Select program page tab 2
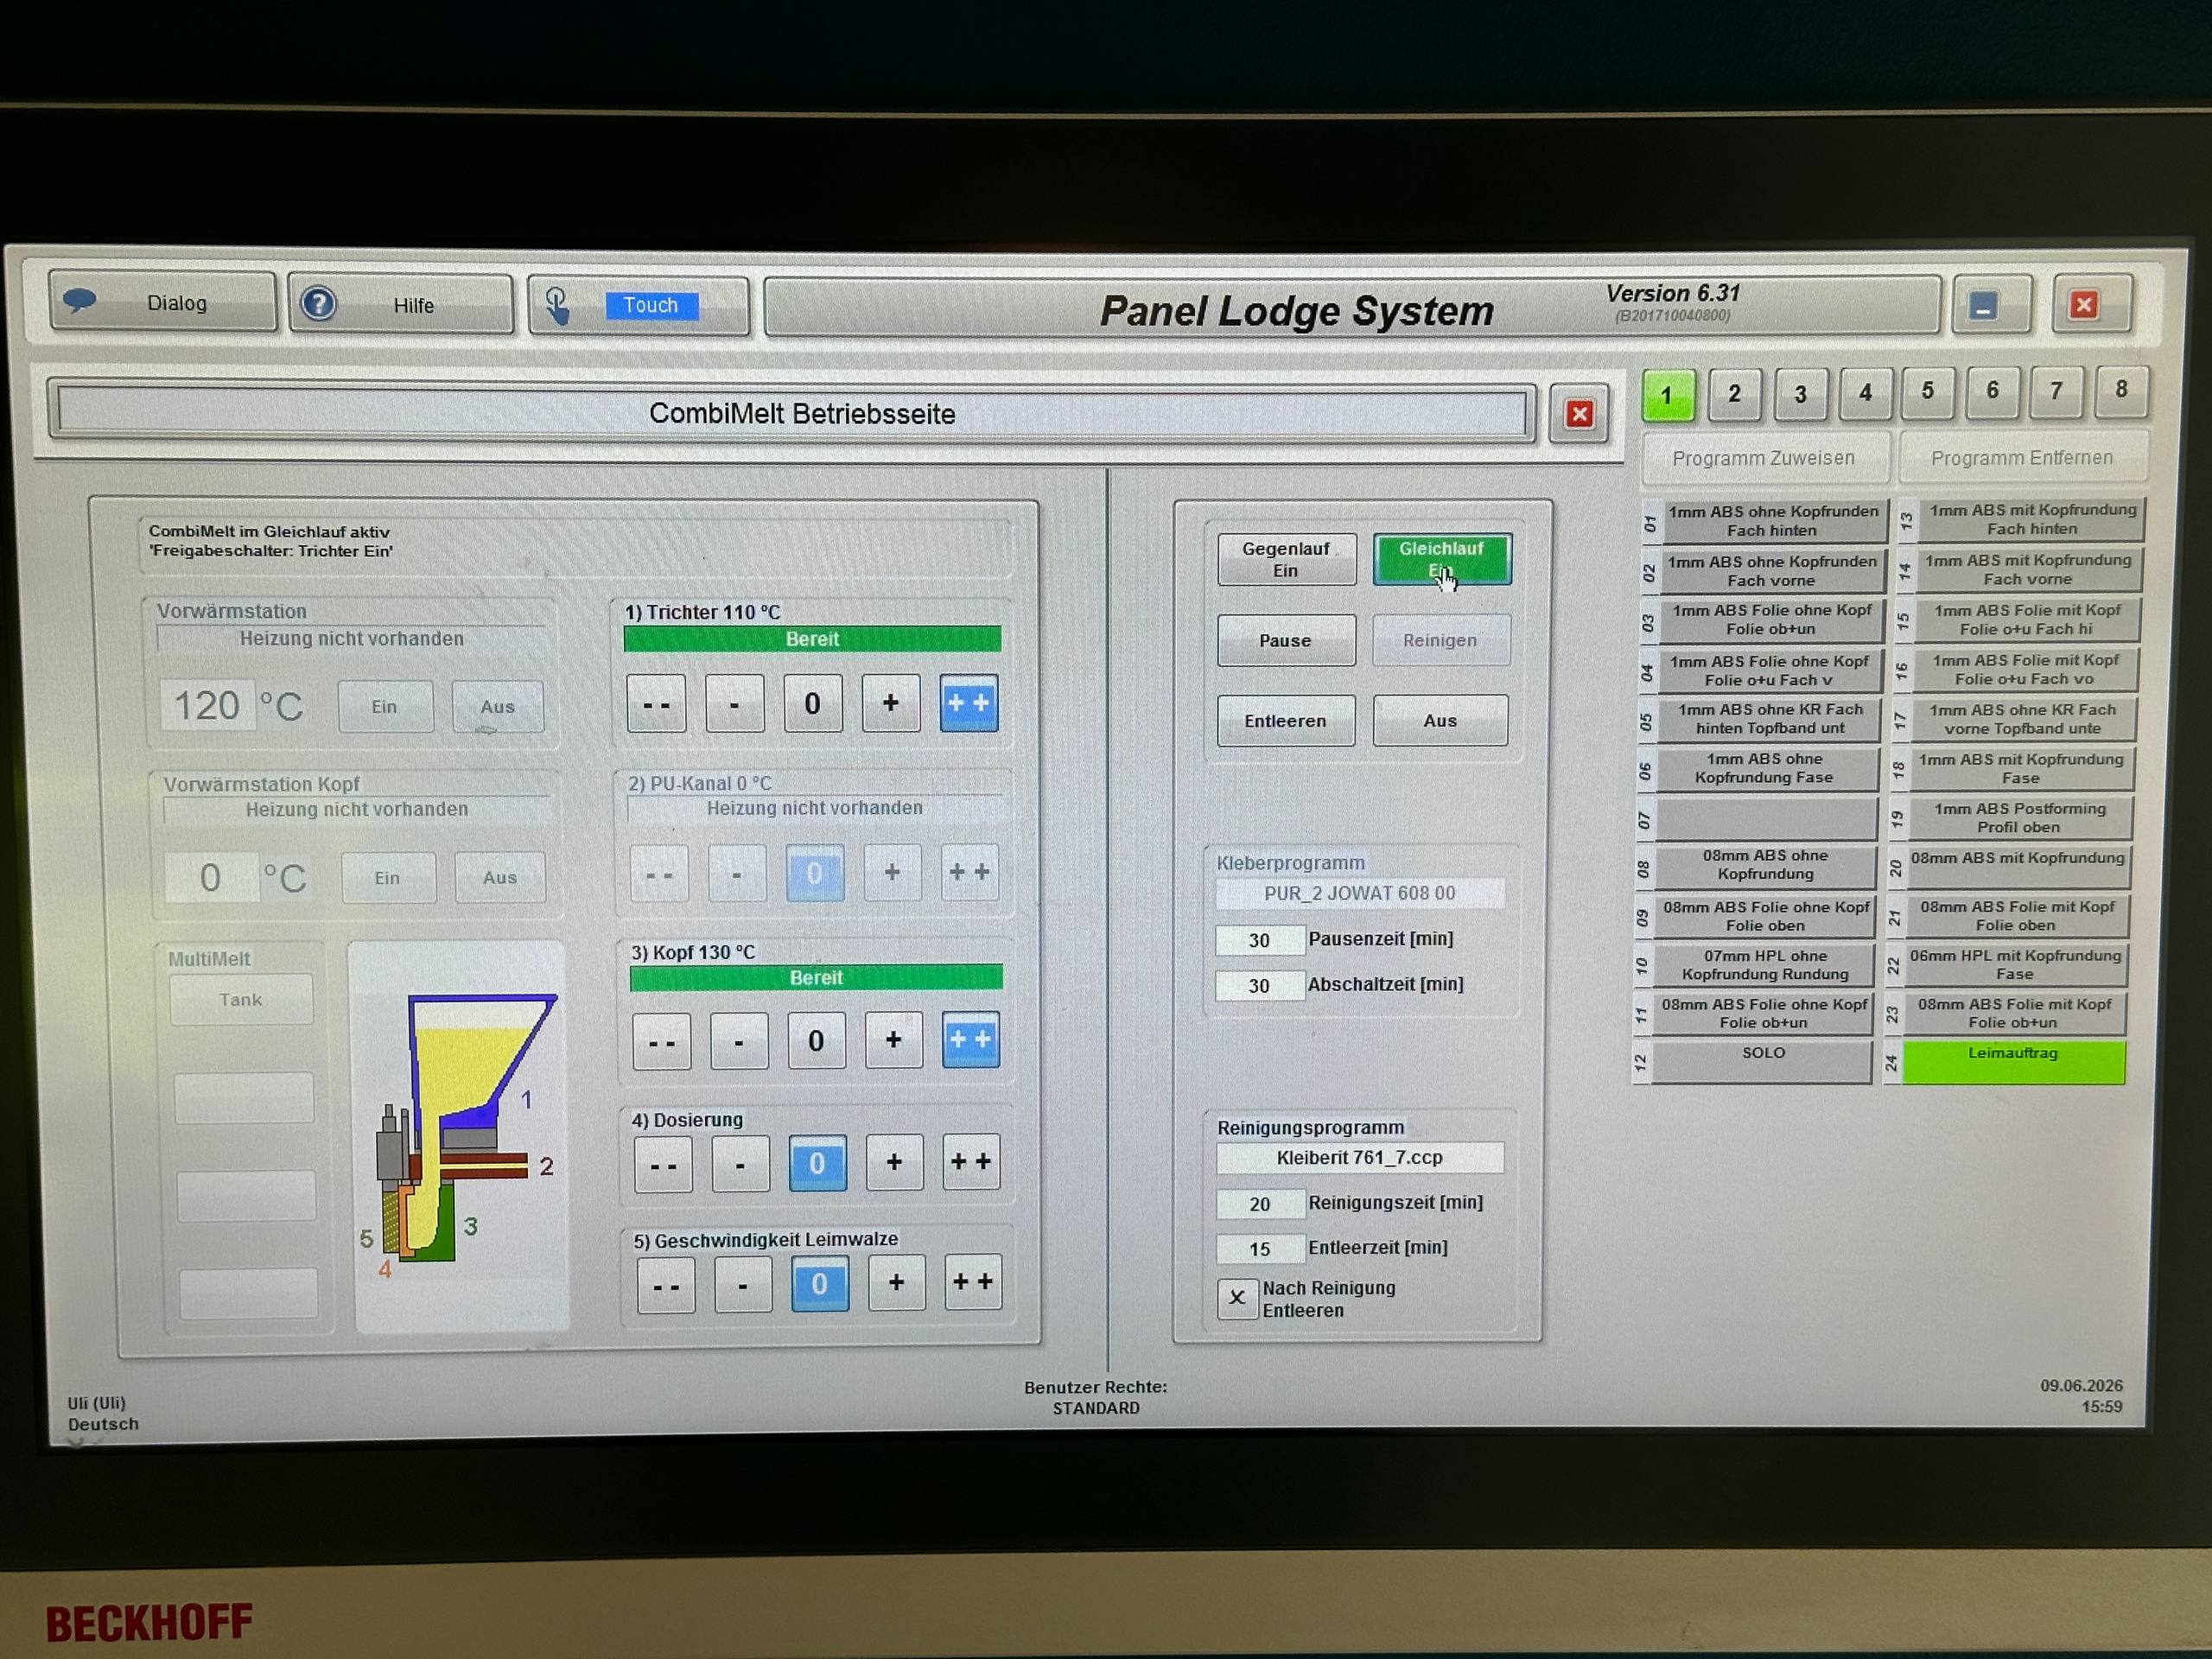 [1734, 394]
